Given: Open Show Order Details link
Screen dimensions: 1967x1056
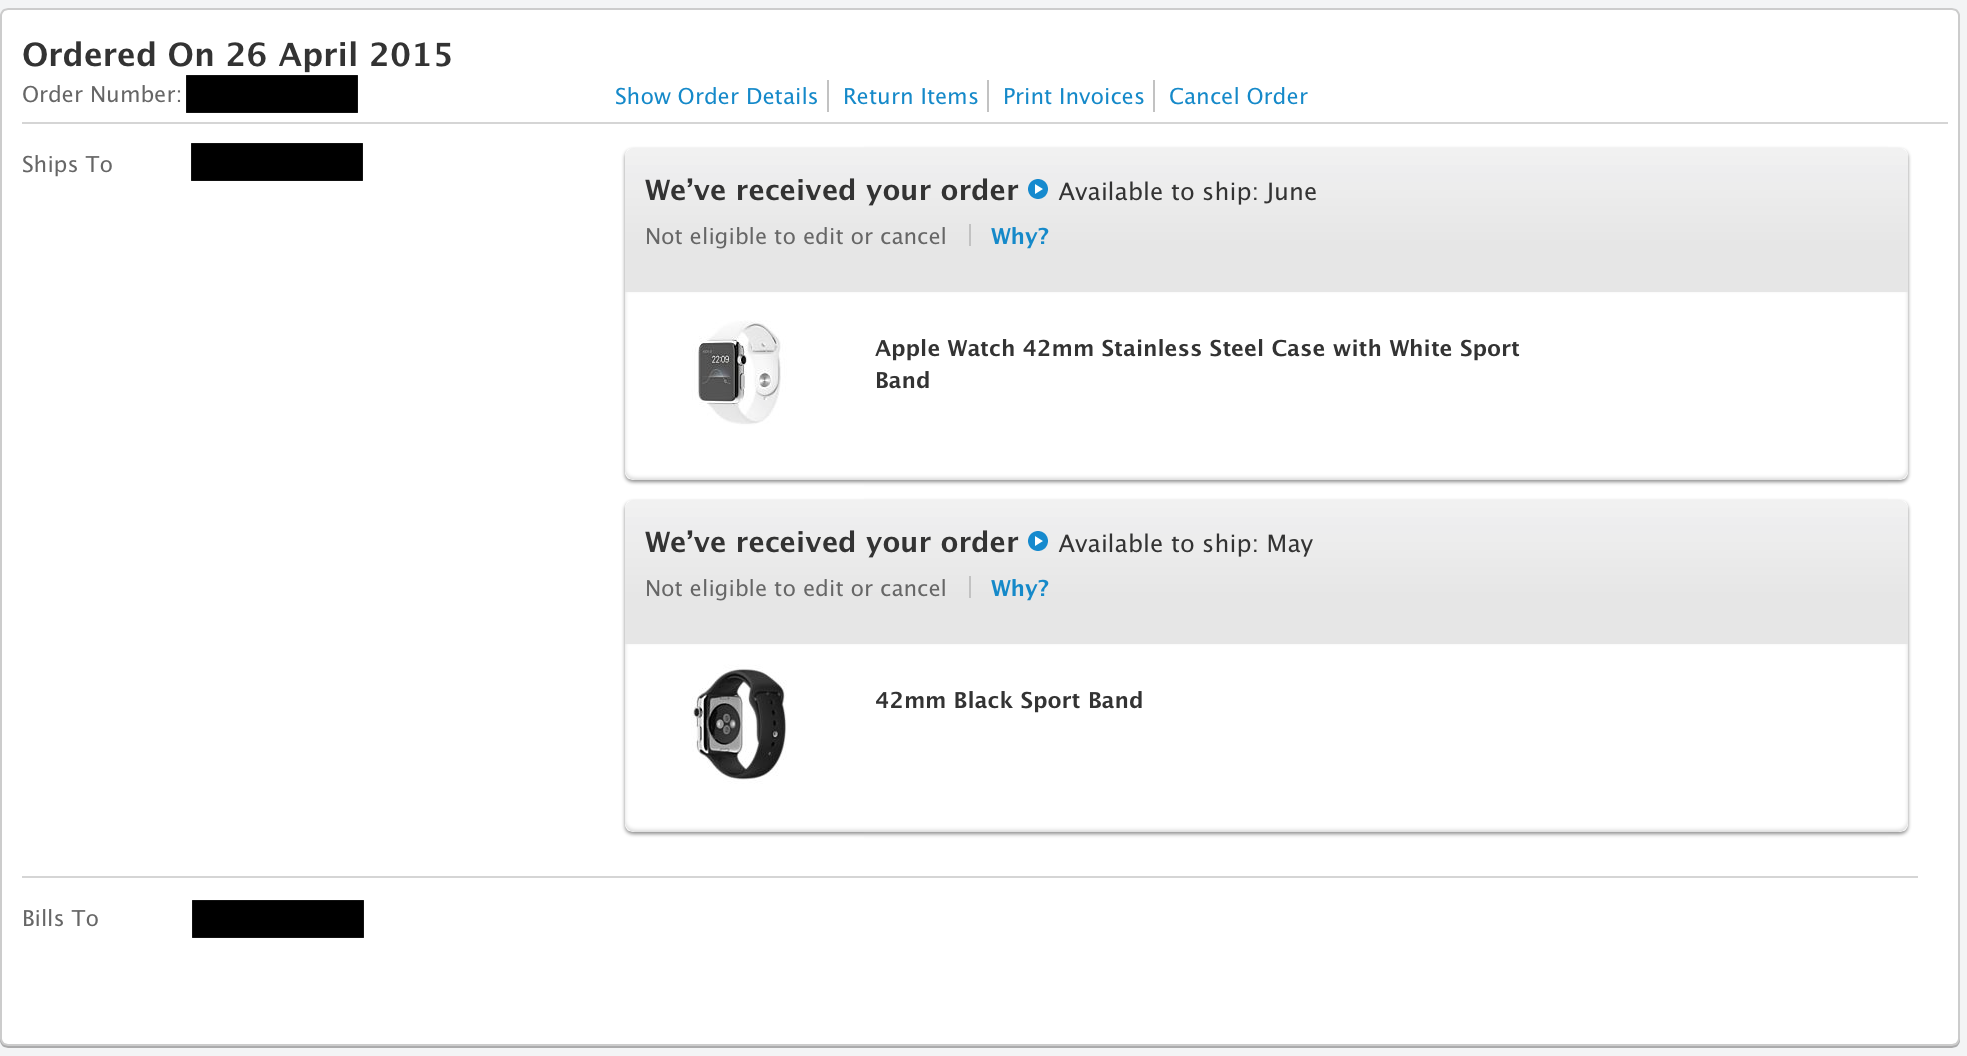Looking at the screenshot, I should pyautogui.click(x=716, y=96).
